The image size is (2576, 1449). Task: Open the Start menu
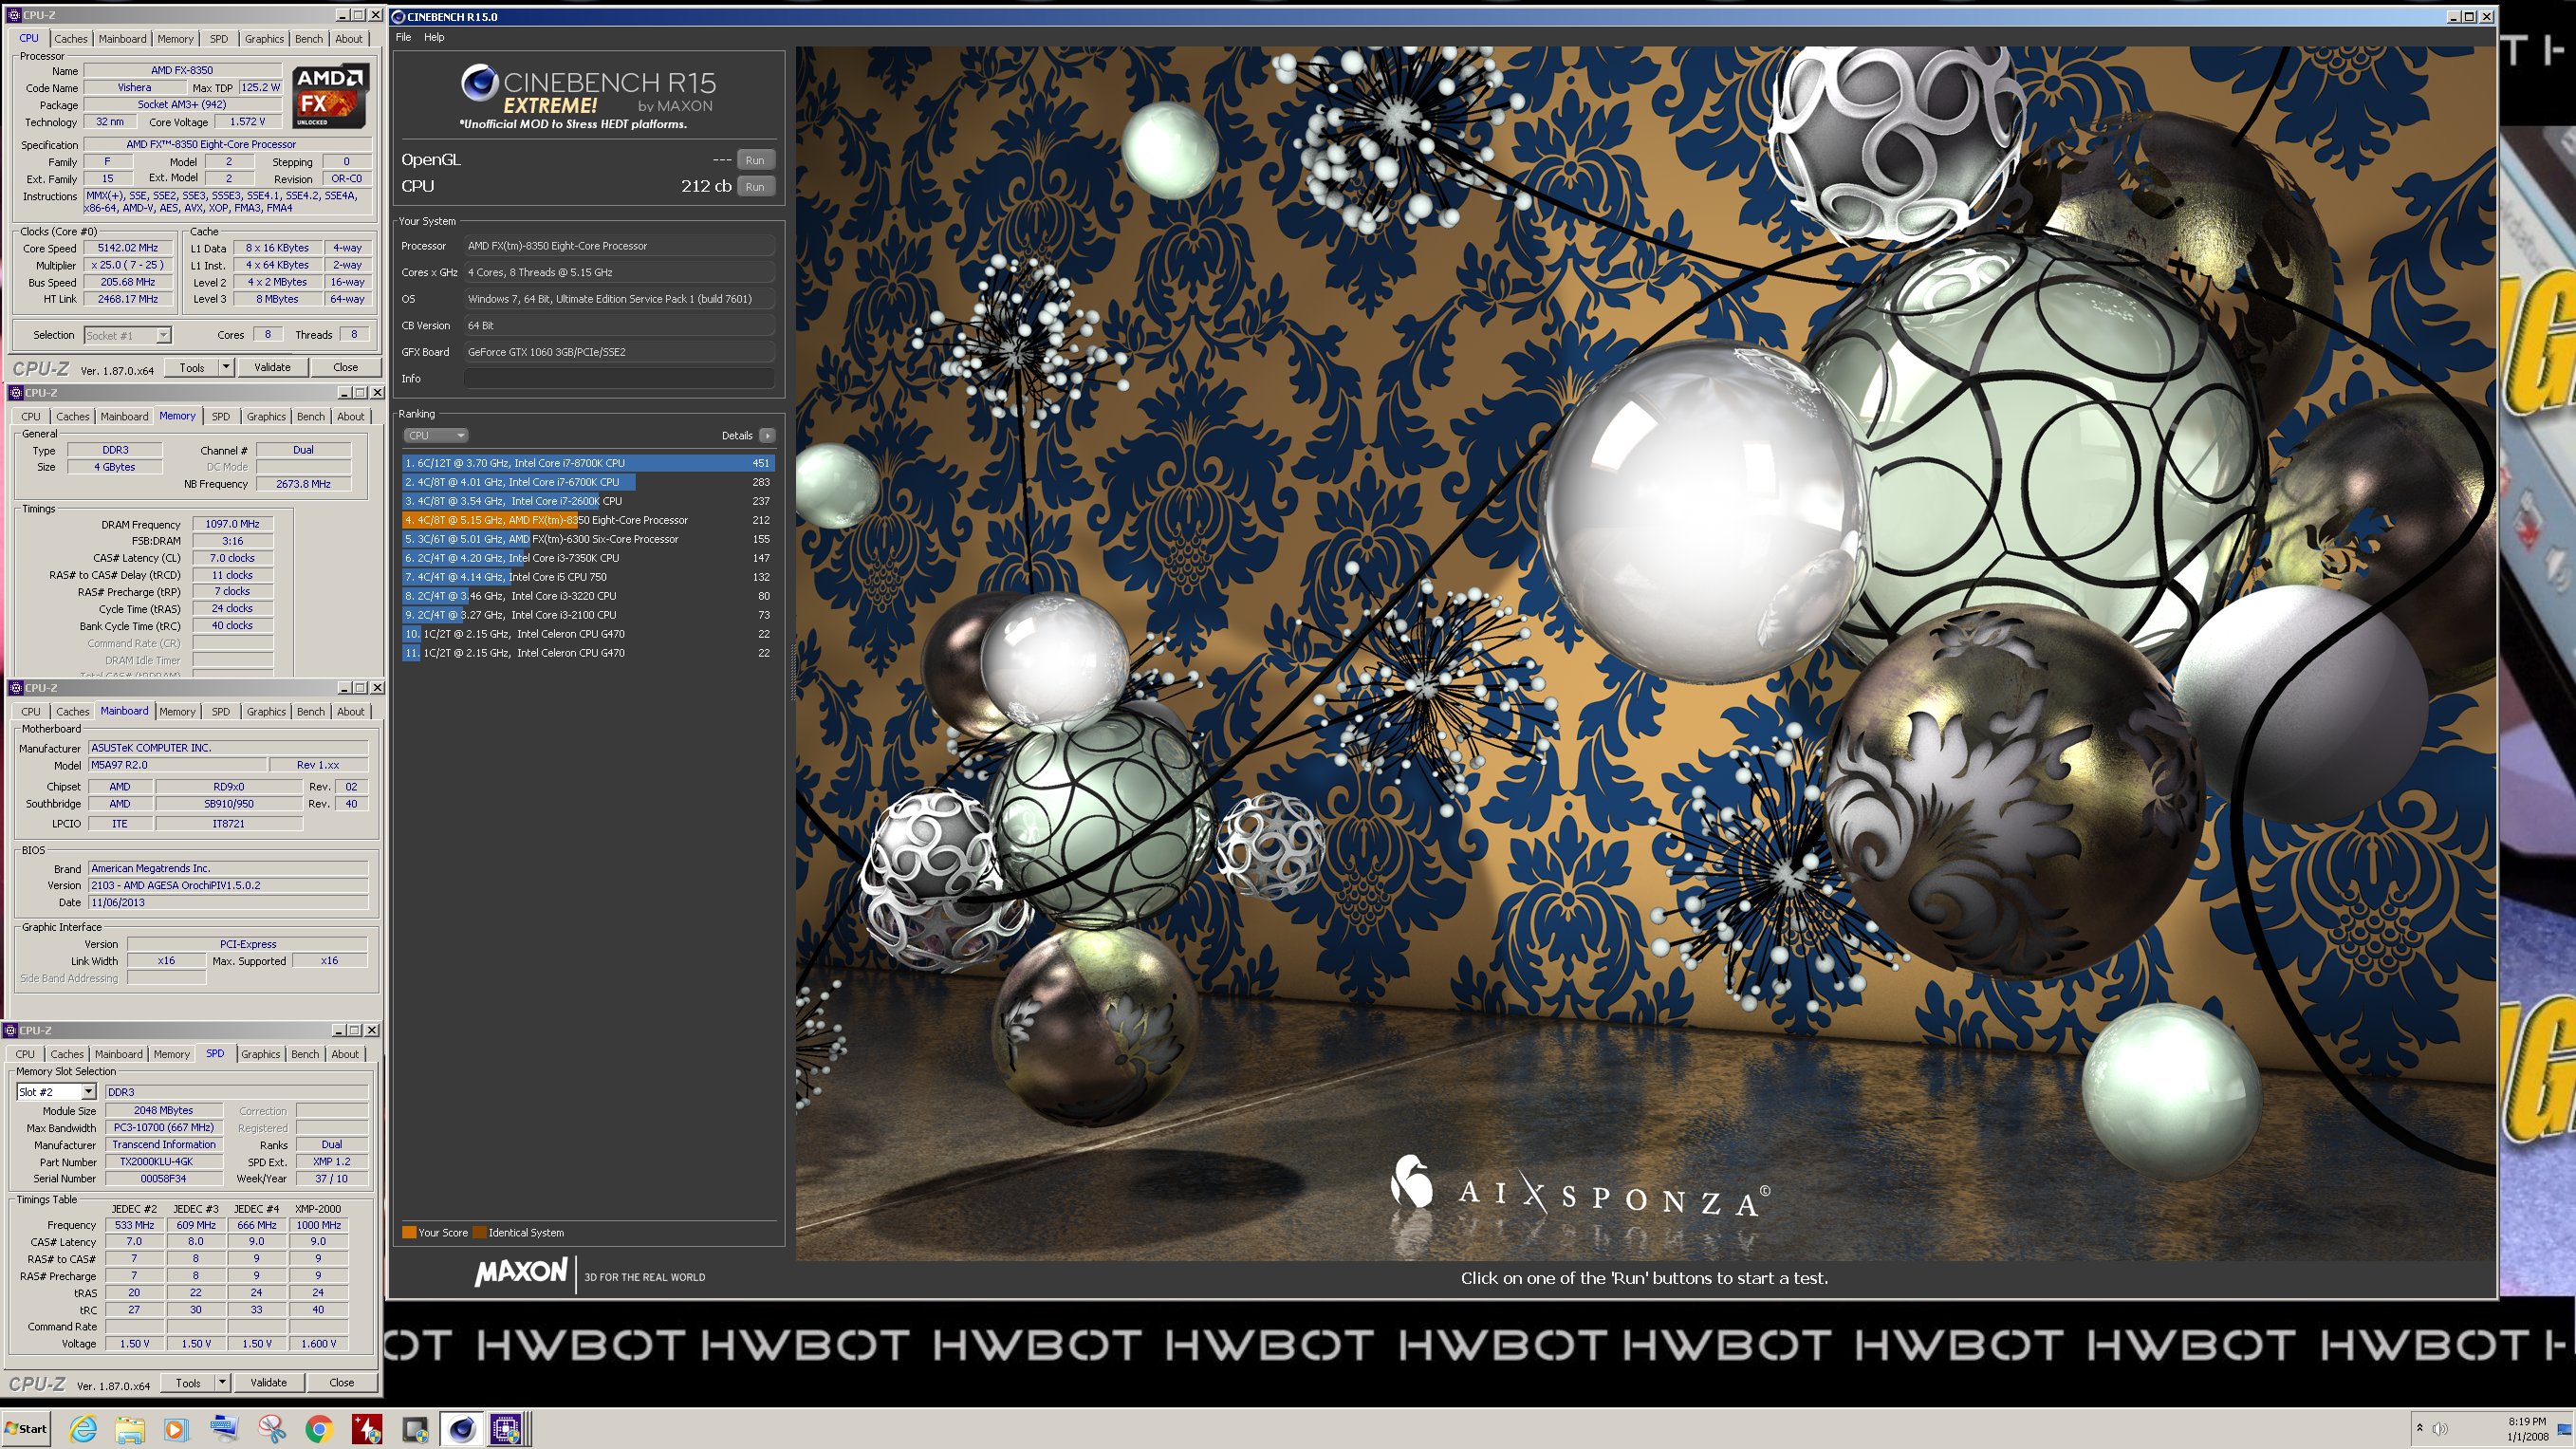pos(26,1428)
